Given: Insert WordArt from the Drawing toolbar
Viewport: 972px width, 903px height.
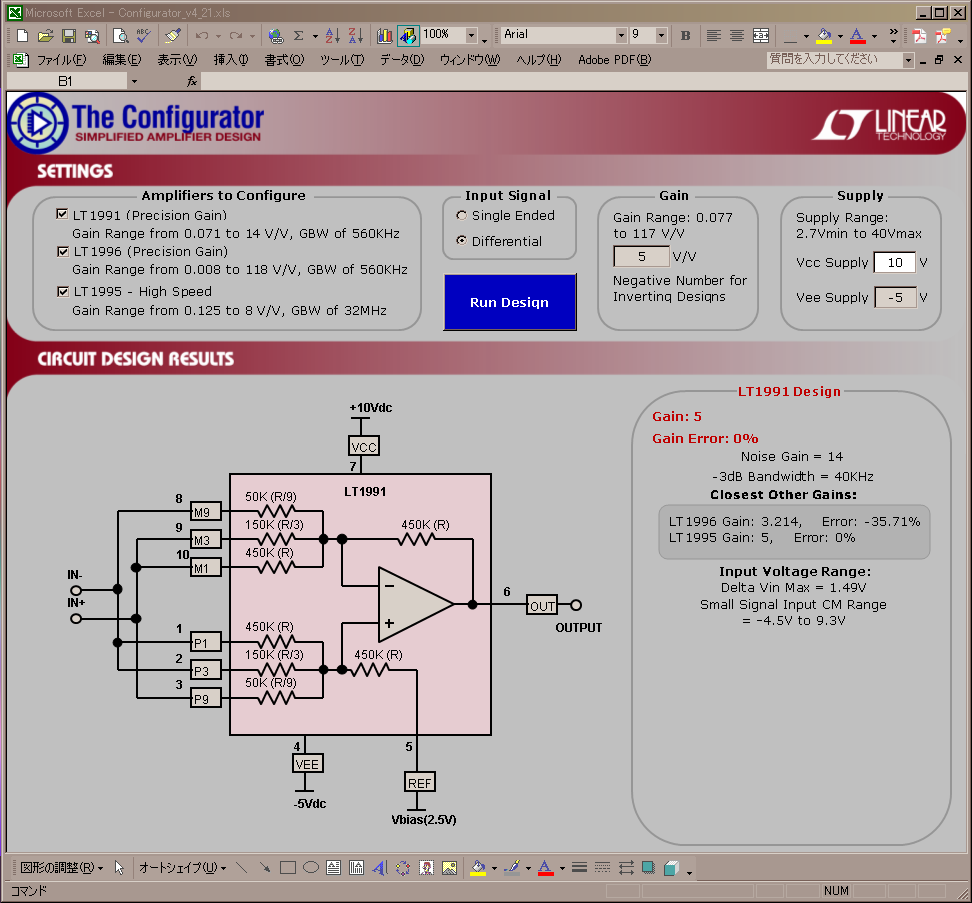Looking at the screenshot, I should [380, 868].
